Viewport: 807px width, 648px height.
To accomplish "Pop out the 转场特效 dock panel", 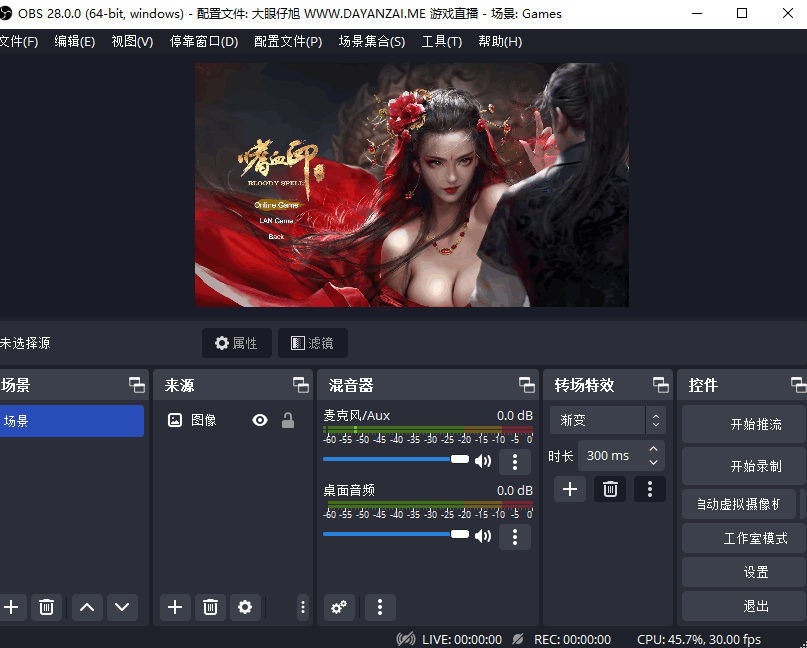I will pos(661,385).
